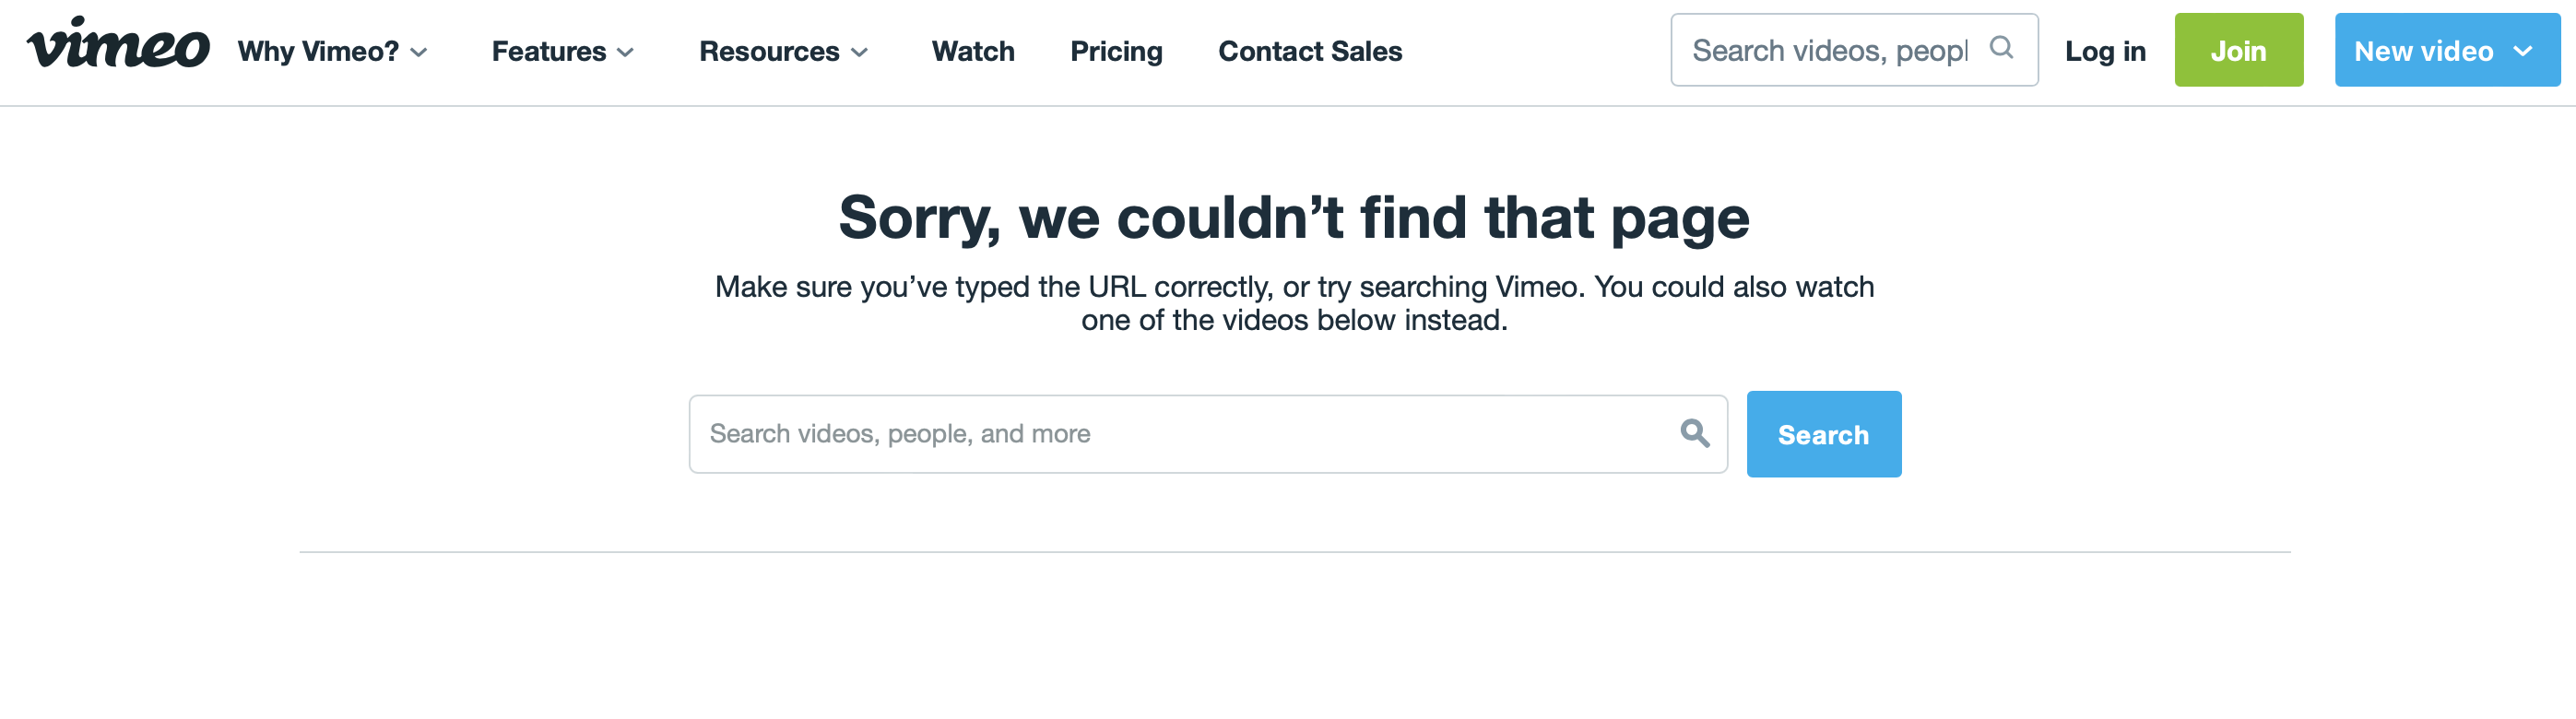Click the Why Vimeo? dropdown arrow

pyautogui.click(x=419, y=53)
